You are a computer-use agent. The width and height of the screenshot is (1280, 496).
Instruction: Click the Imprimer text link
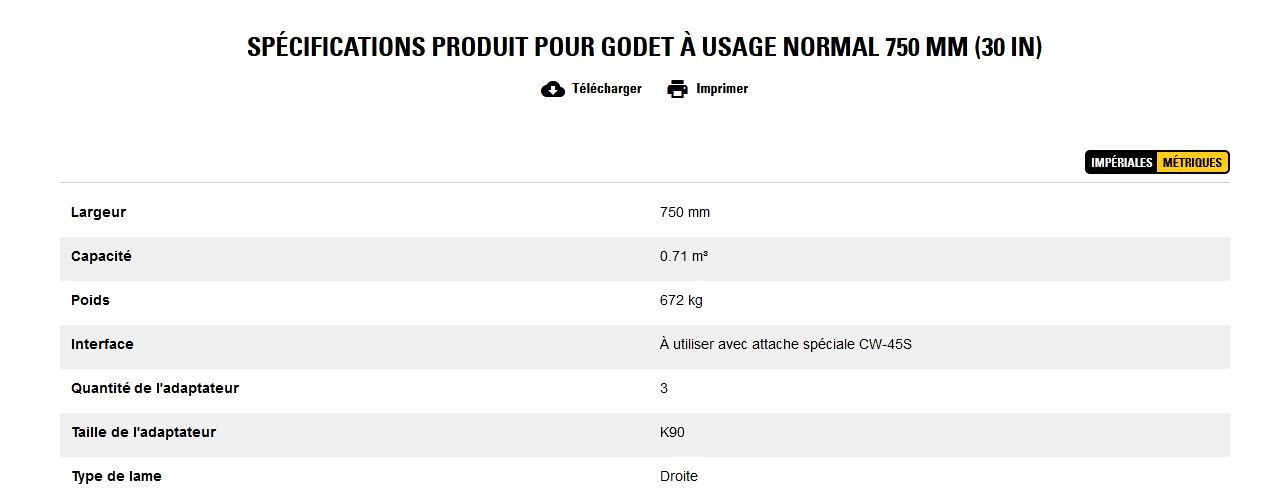[722, 89]
